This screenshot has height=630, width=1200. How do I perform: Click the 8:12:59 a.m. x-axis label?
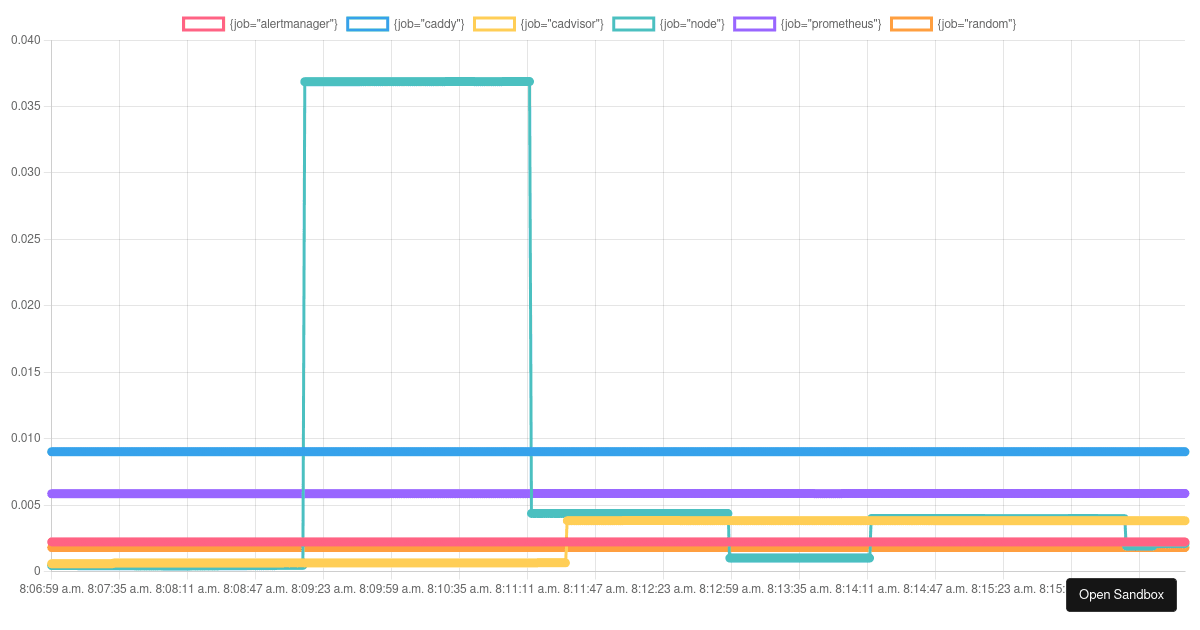point(733,589)
